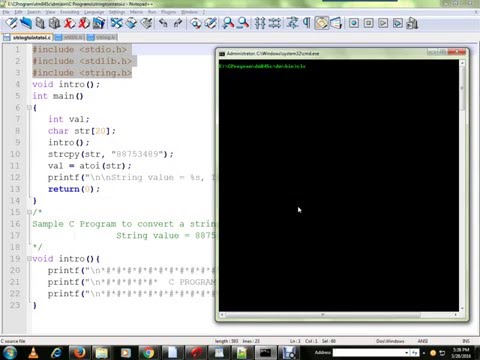Open the Plugins menu
Viewport: 480px width, 360px height.
[x=168, y=12]
